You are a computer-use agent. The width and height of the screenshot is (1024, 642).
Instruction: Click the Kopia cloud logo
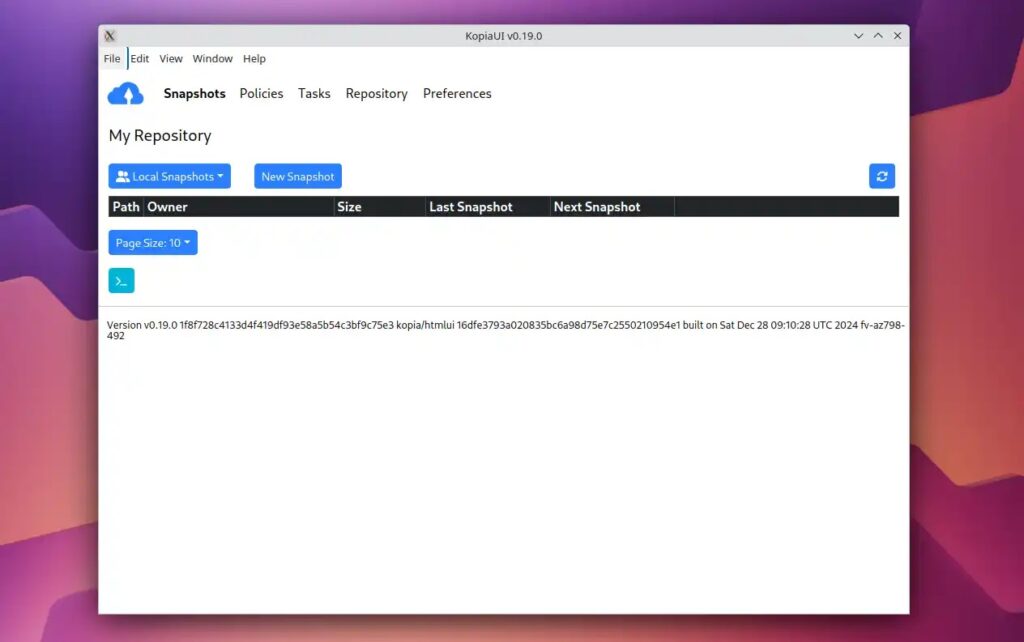tap(126, 94)
